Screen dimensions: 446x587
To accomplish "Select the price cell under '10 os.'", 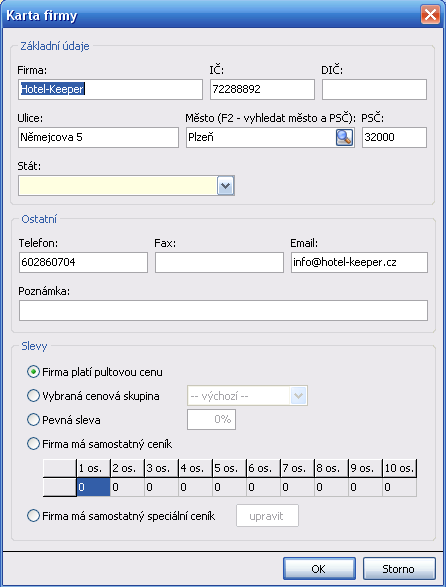I will point(400,487).
